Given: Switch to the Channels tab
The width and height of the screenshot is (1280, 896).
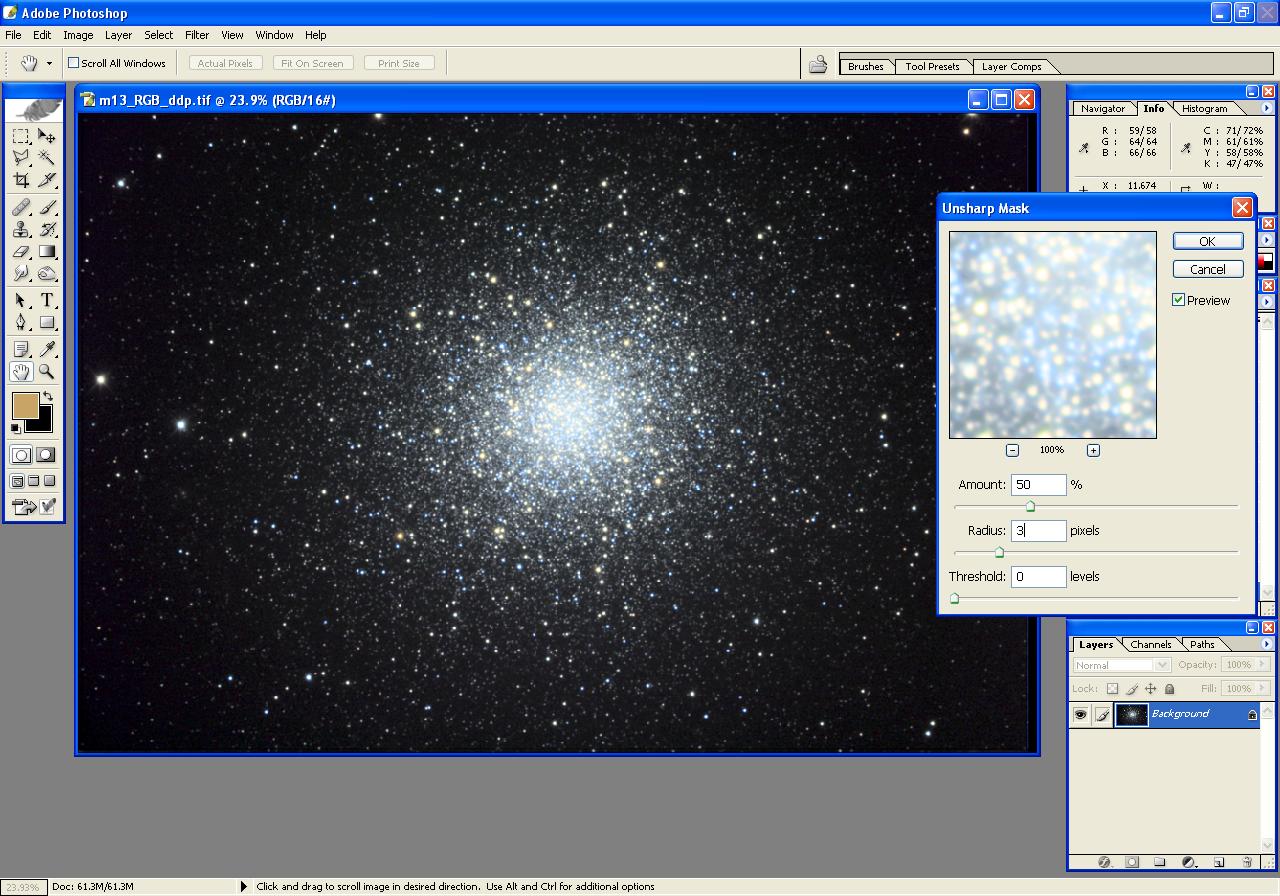Looking at the screenshot, I should pos(1151,645).
